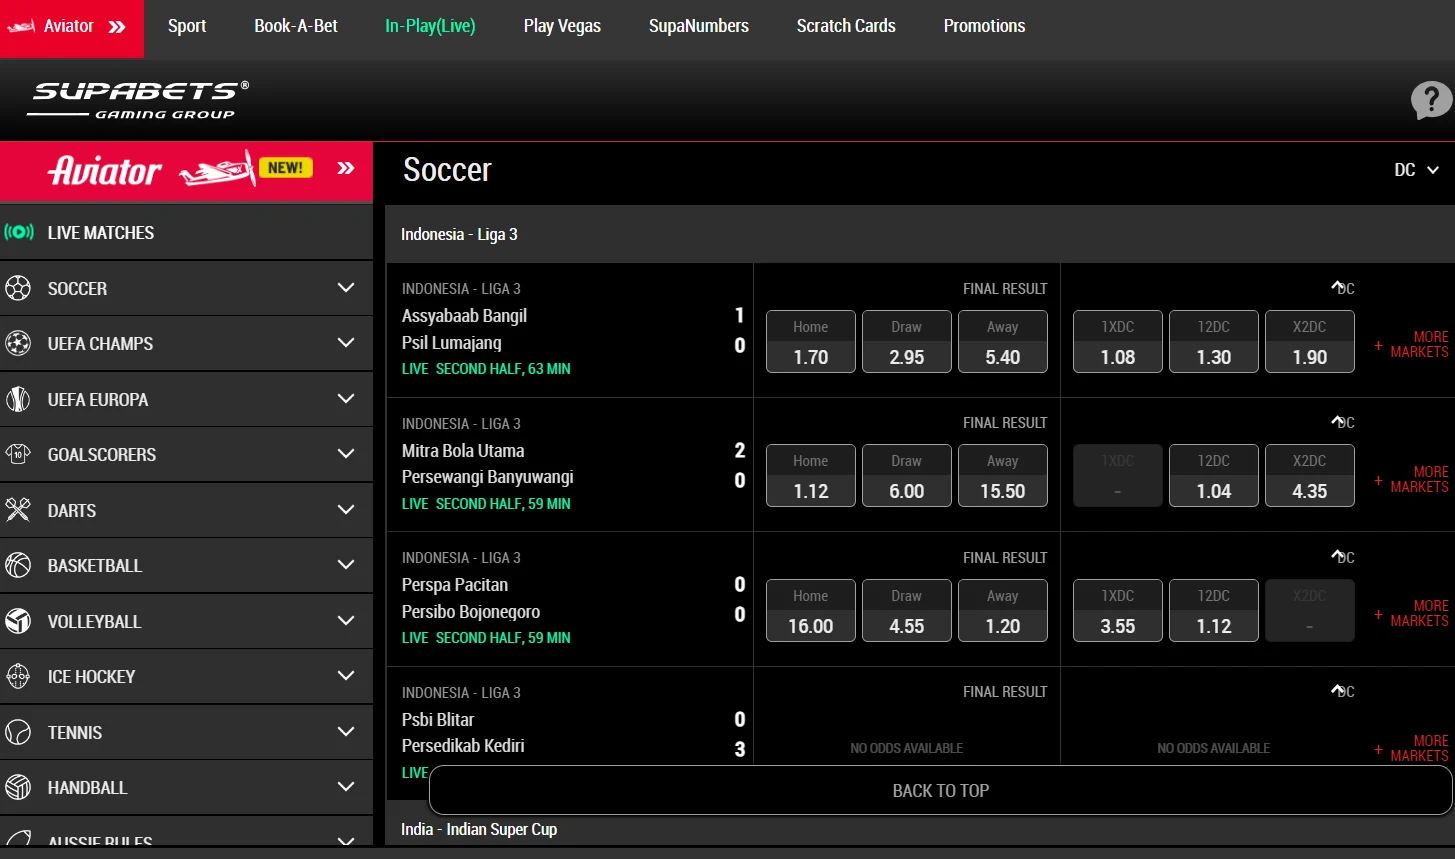This screenshot has height=859, width=1455.
Task: Click the Tennis racket icon in the sidebar
Action: click(x=18, y=732)
